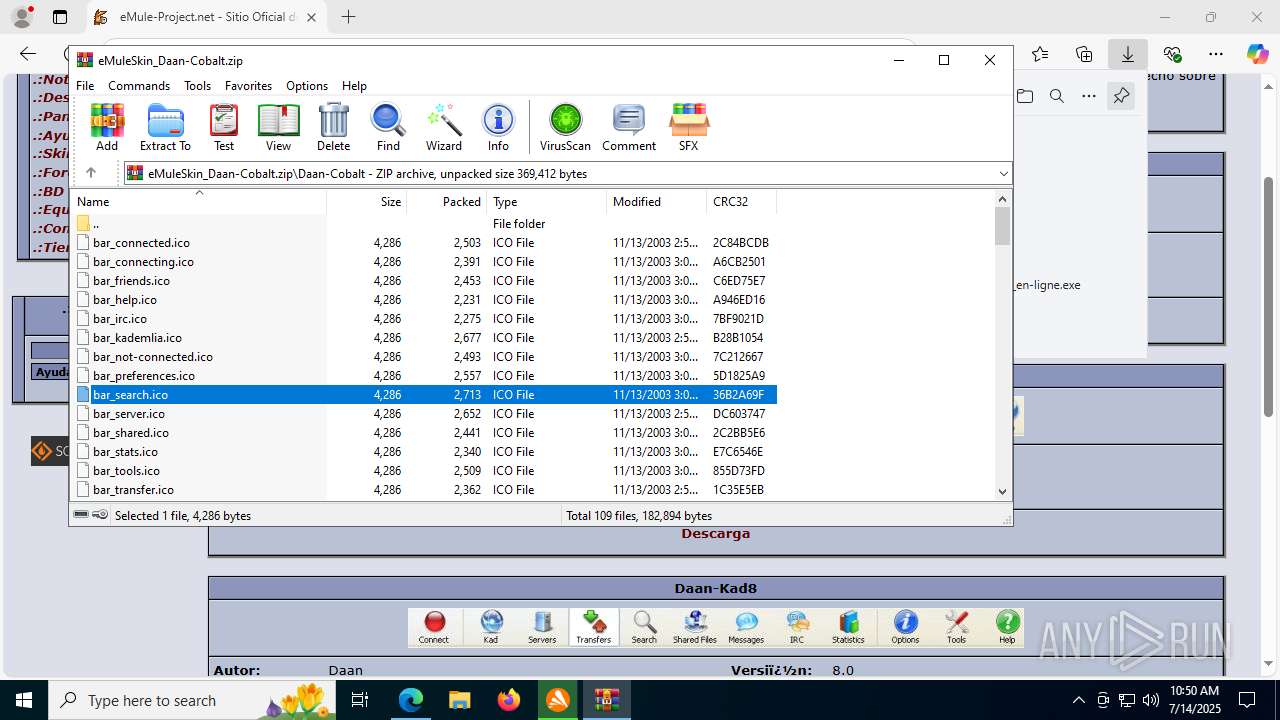Go up one folder level arrow

coord(91,173)
